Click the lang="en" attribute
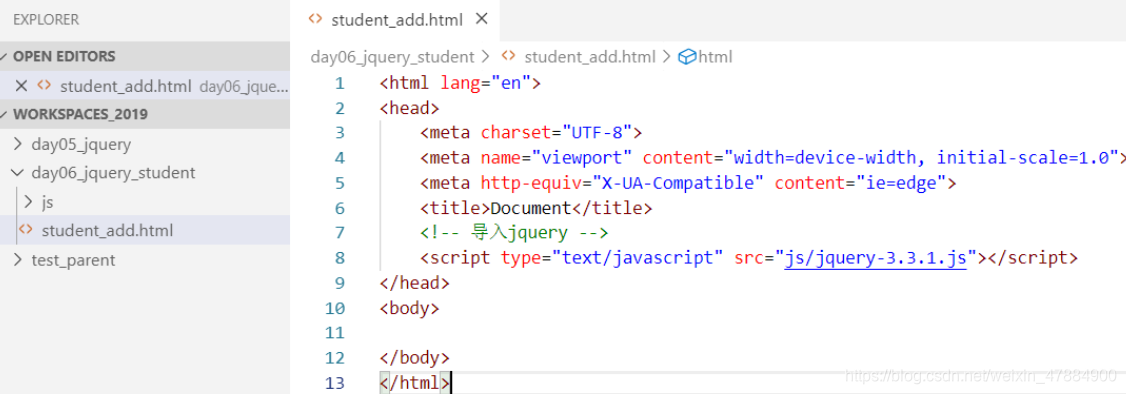This screenshot has width=1126, height=394. [485, 83]
